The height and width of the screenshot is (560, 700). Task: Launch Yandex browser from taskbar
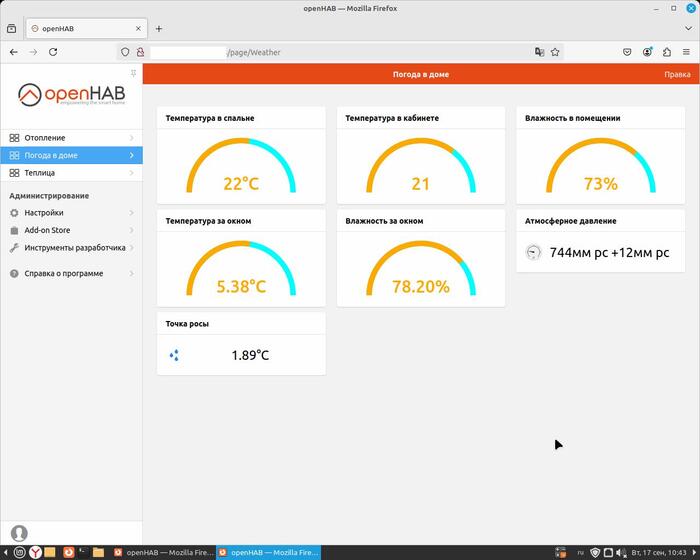point(35,552)
